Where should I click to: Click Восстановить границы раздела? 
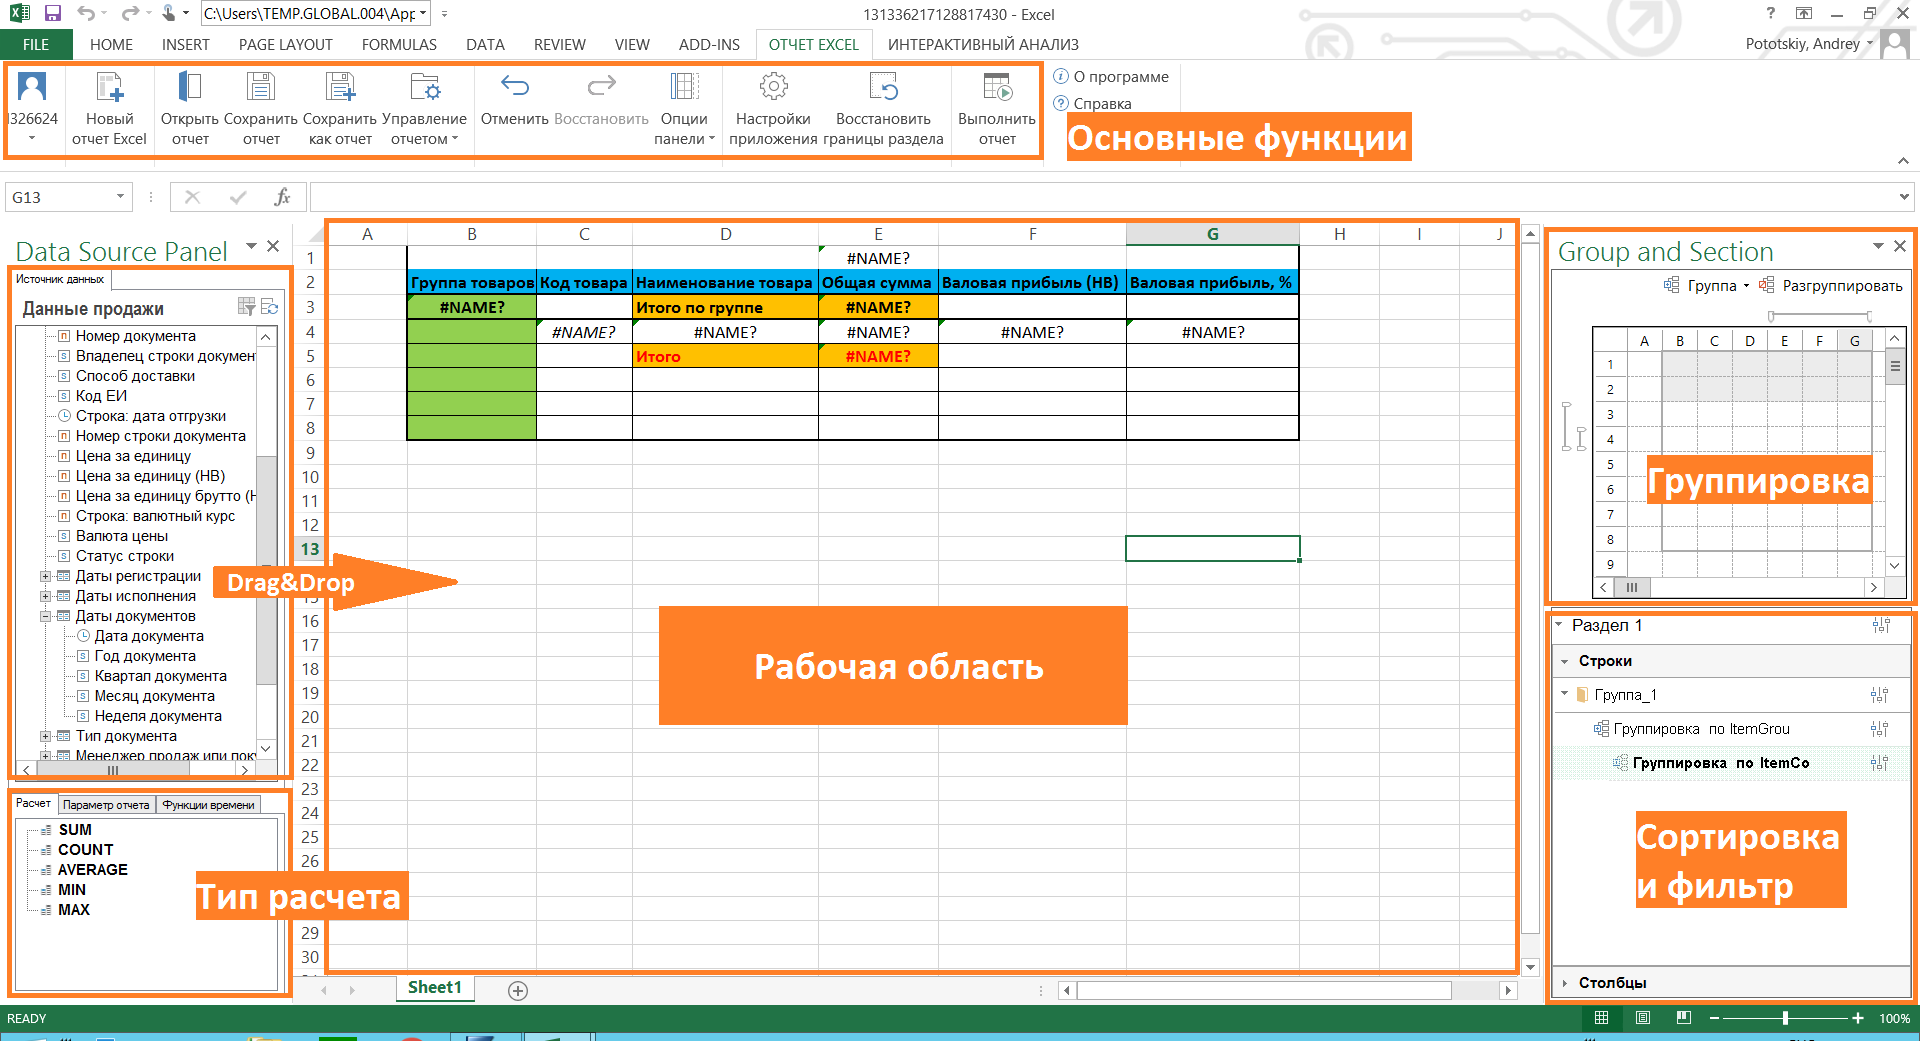tap(883, 108)
